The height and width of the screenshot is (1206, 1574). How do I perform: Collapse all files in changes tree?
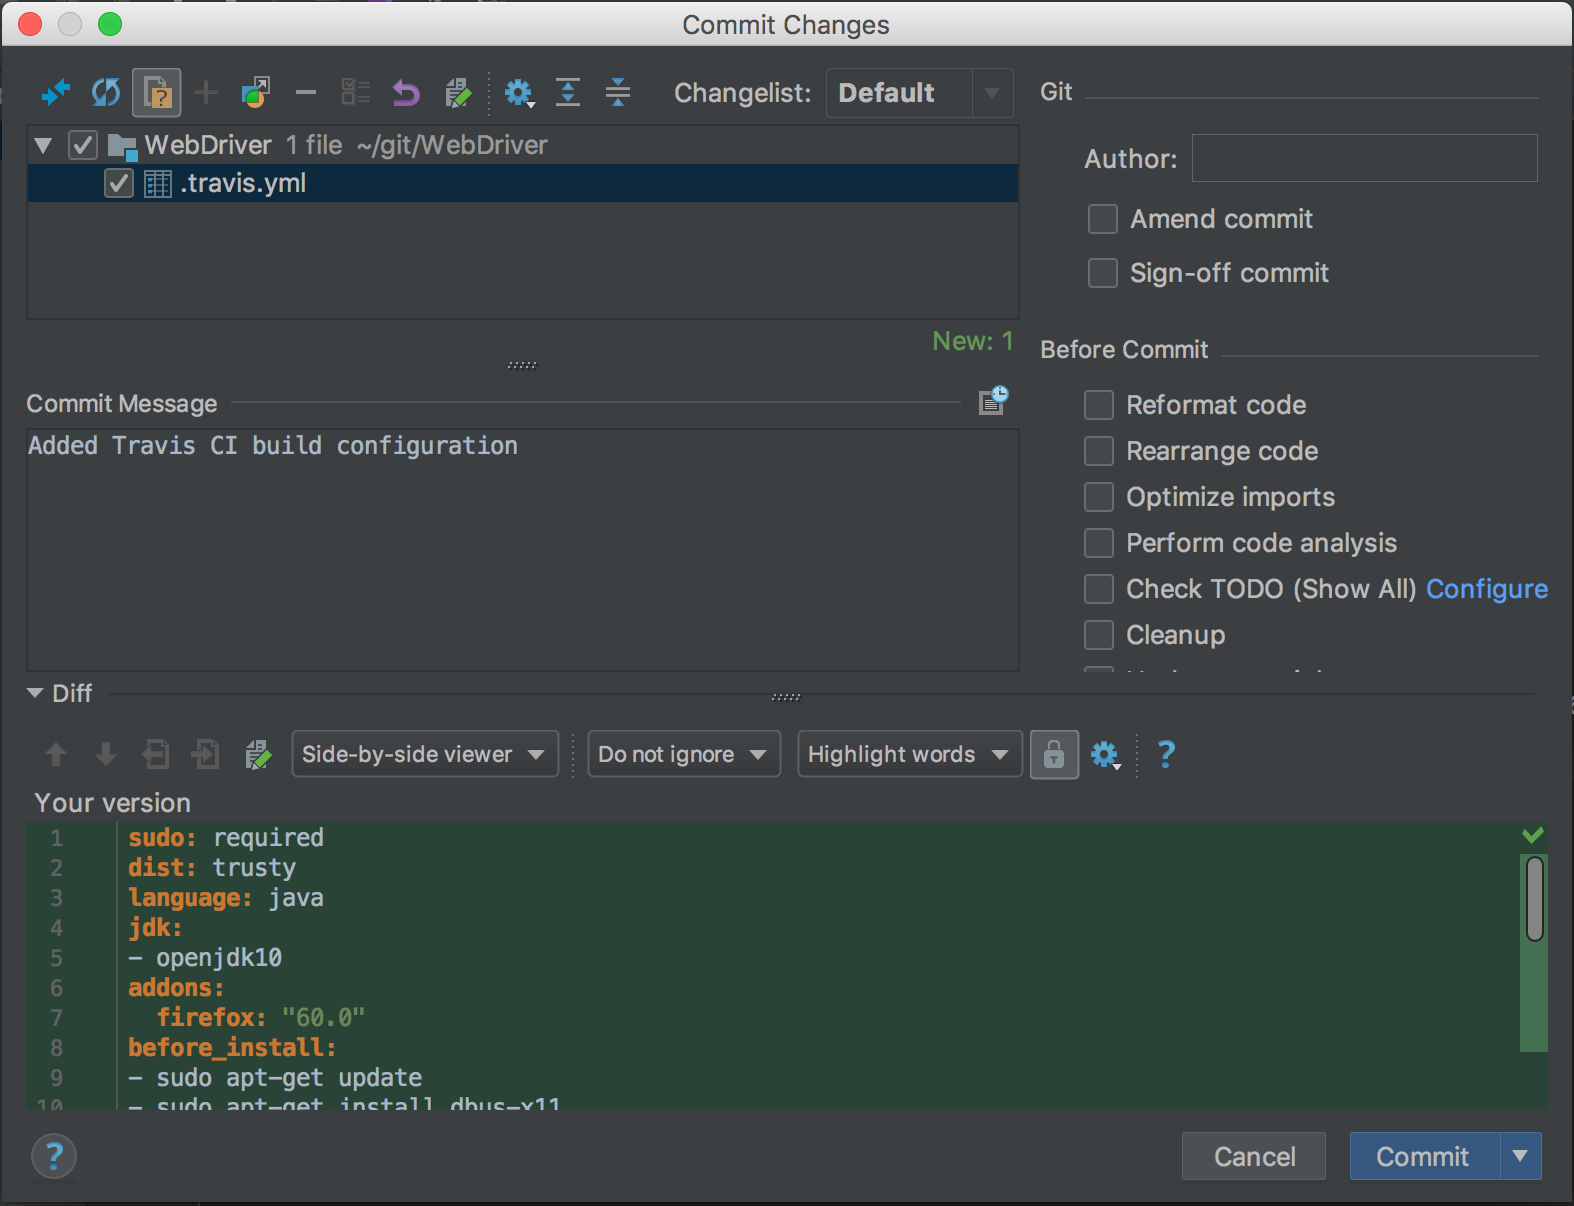618,93
